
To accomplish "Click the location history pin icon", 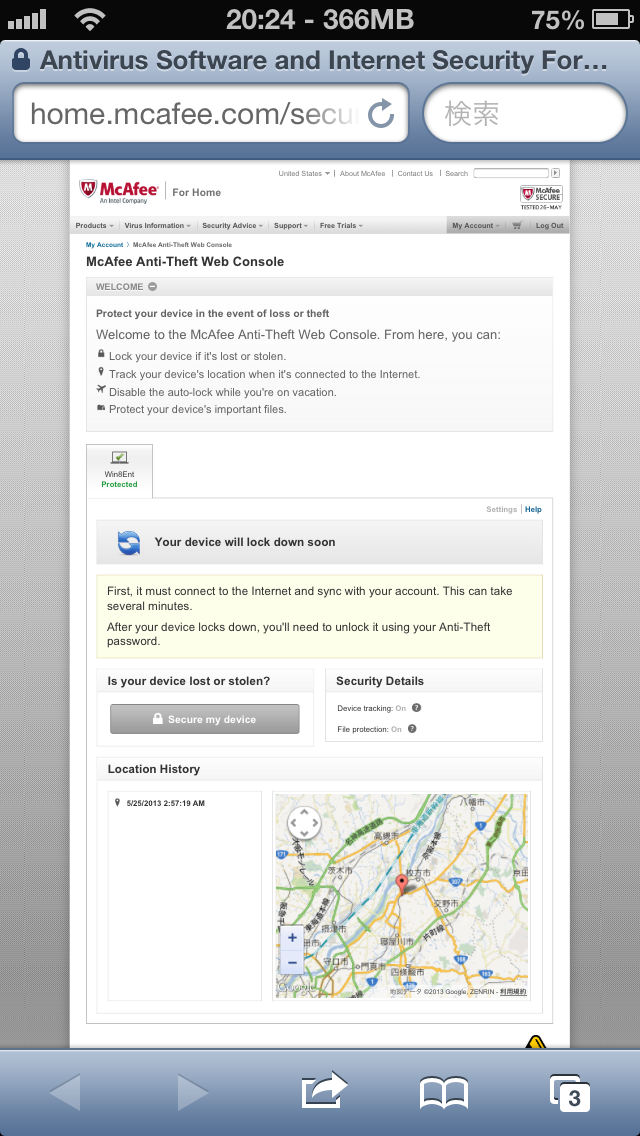I will [117, 803].
